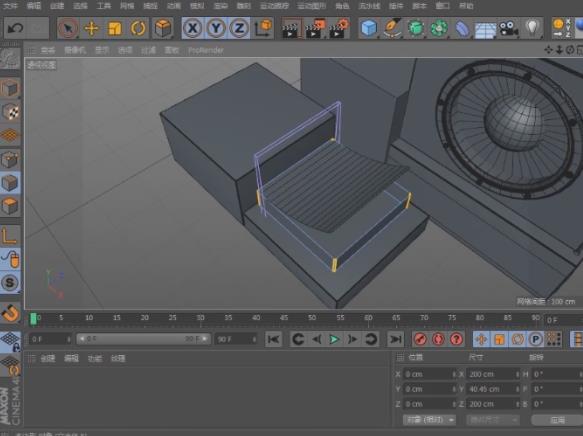
Task: Go to start of animation
Action: pos(273,339)
